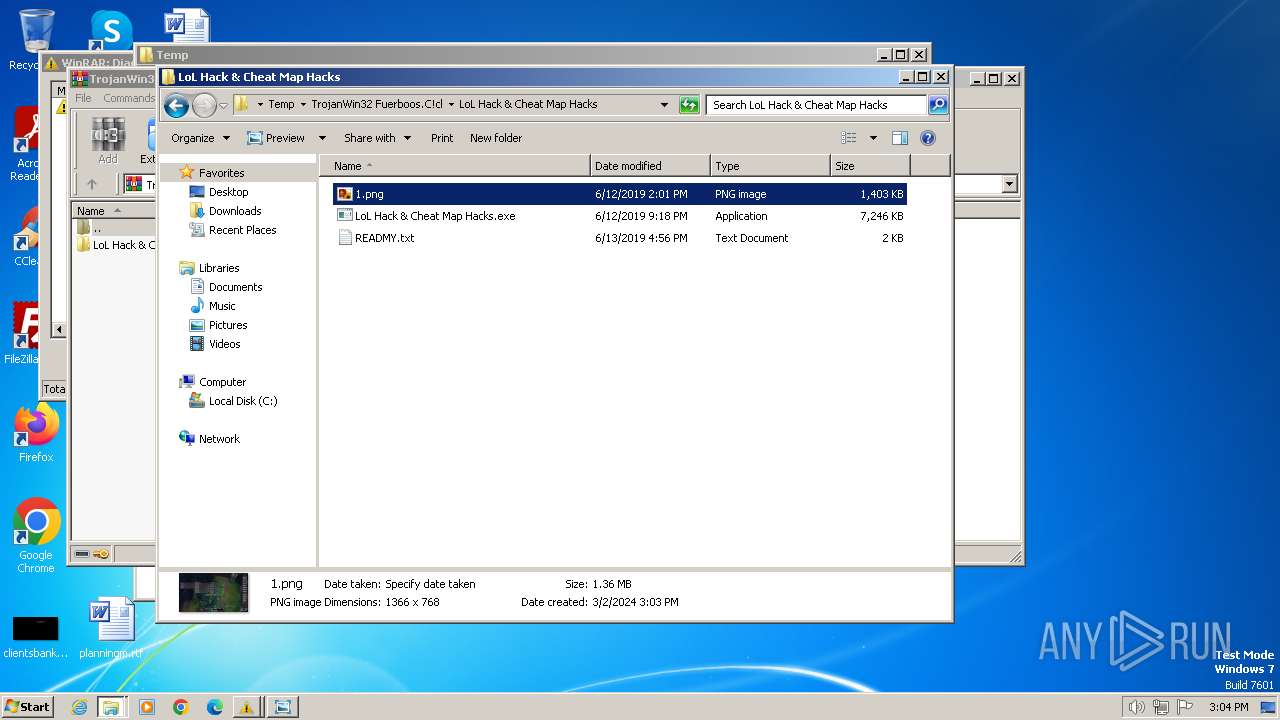The image size is (1280, 720).
Task: Go back with Explorer Back arrow
Action: [x=176, y=105]
